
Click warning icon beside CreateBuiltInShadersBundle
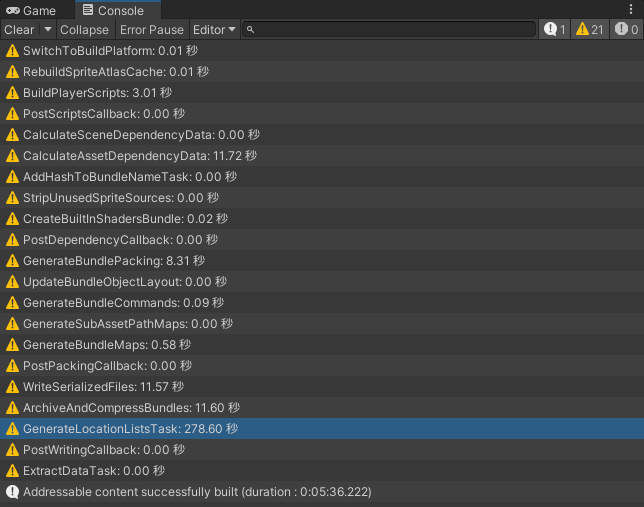(x=12, y=219)
